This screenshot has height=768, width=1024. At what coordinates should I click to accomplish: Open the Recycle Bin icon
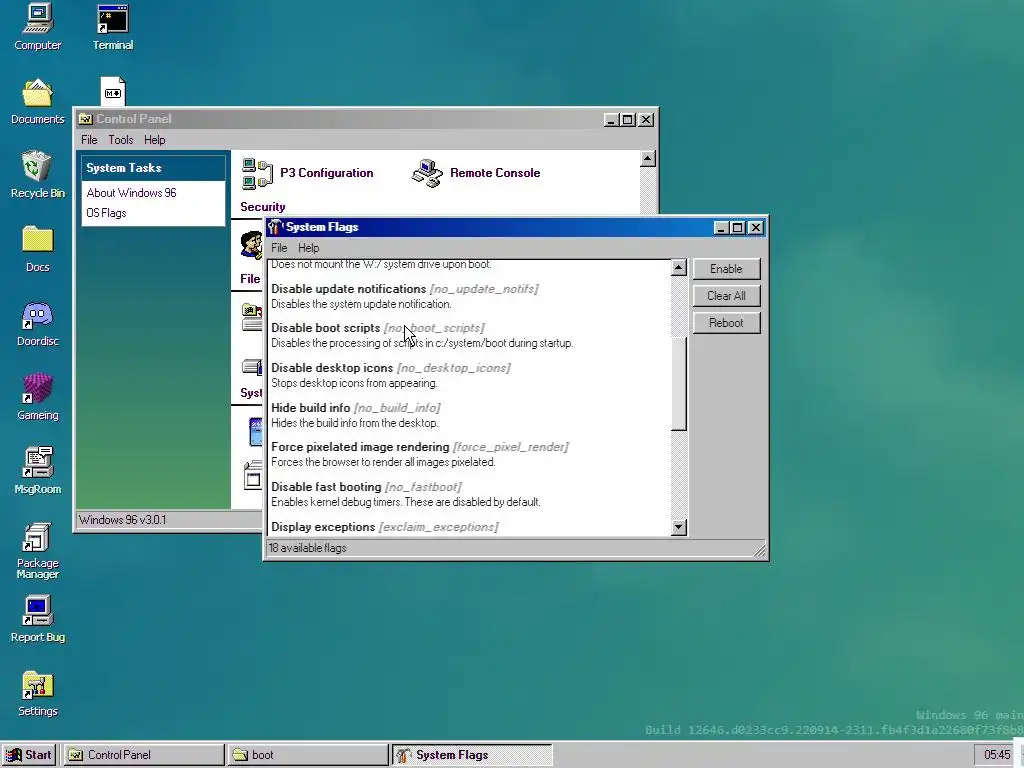(x=37, y=175)
